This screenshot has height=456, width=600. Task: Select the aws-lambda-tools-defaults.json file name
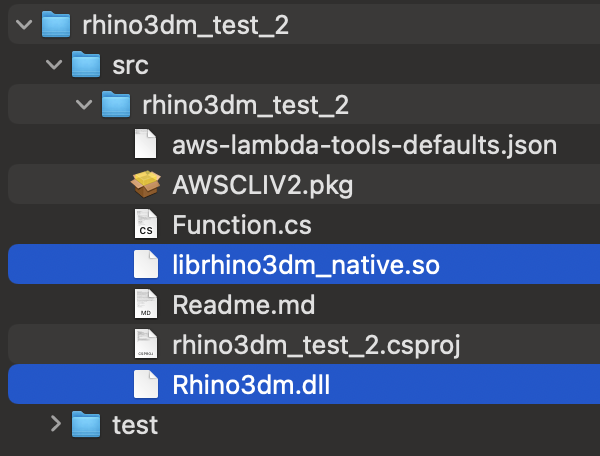364,146
